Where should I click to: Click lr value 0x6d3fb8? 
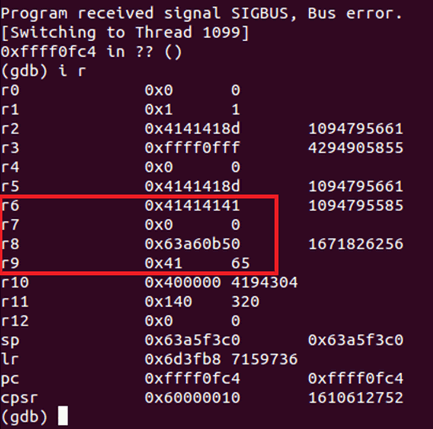pyautogui.click(x=183, y=359)
